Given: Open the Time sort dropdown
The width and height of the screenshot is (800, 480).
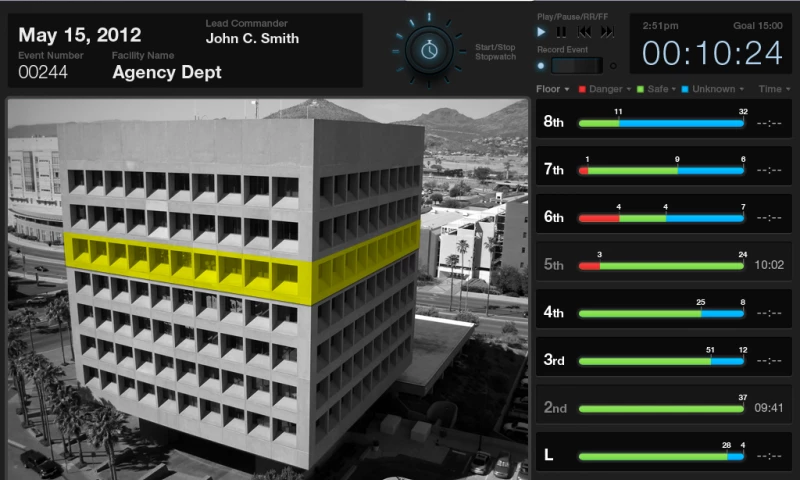Looking at the screenshot, I should pos(774,89).
